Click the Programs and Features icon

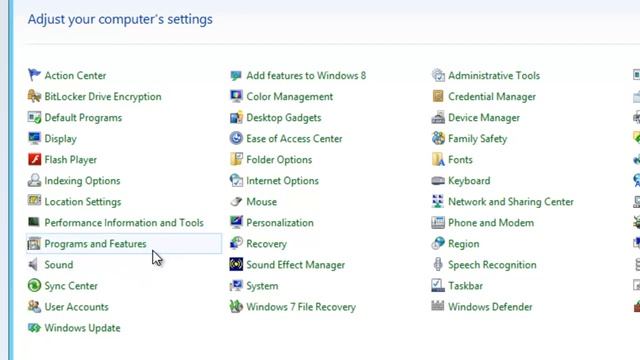pyautogui.click(x=34, y=244)
